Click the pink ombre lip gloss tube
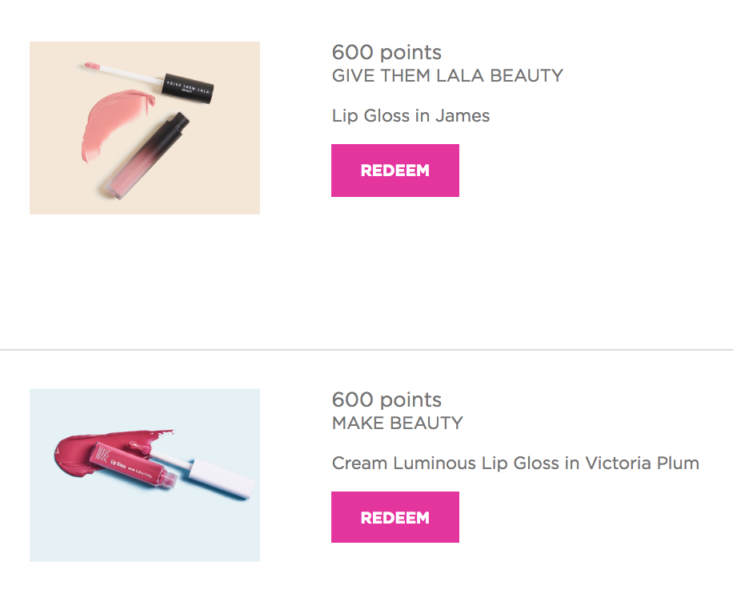 [146, 157]
